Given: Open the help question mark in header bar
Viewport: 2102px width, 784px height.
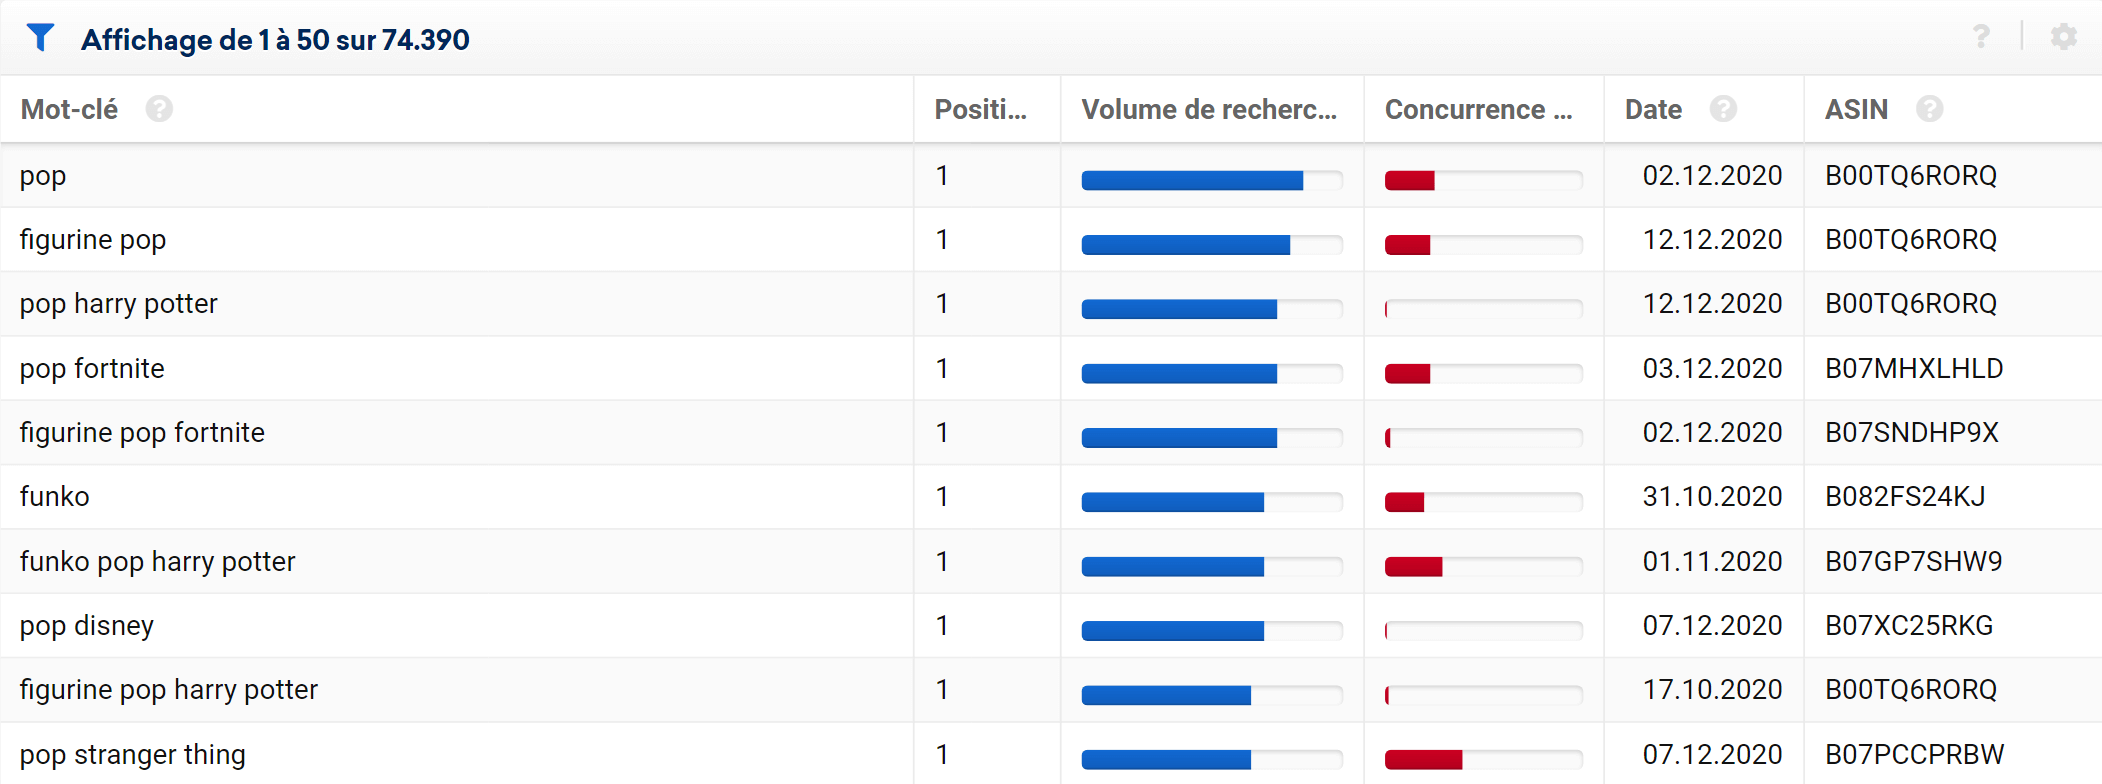Looking at the screenshot, I should [x=1981, y=37].
